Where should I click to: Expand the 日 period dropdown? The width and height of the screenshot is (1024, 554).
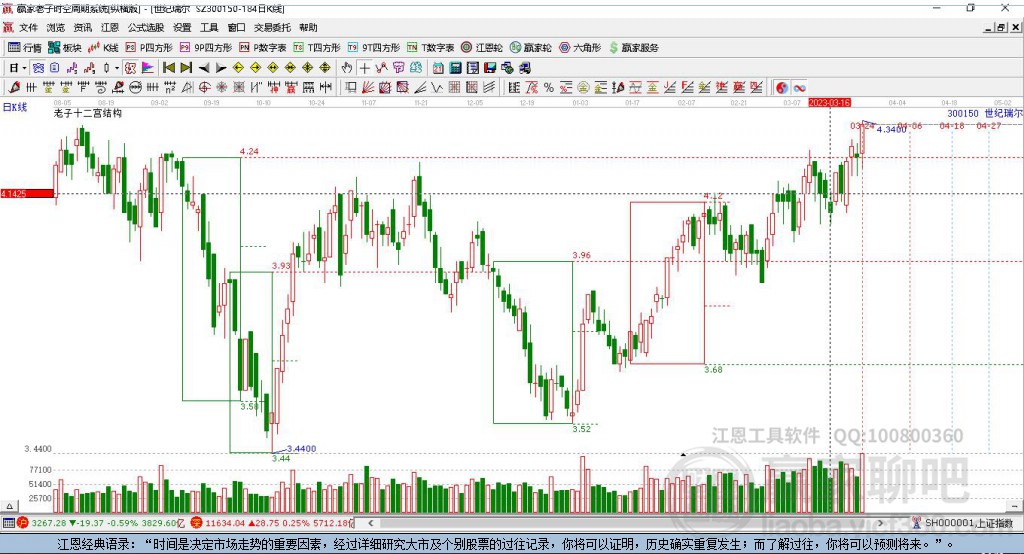pos(24,68)
